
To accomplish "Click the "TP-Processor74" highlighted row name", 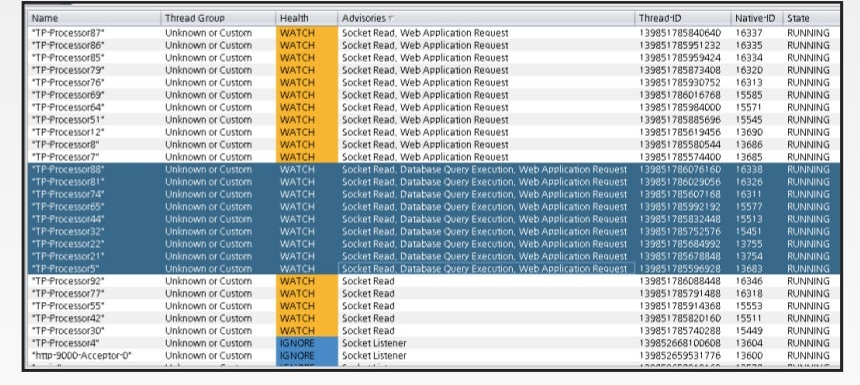I will click(x=68, y=194).
